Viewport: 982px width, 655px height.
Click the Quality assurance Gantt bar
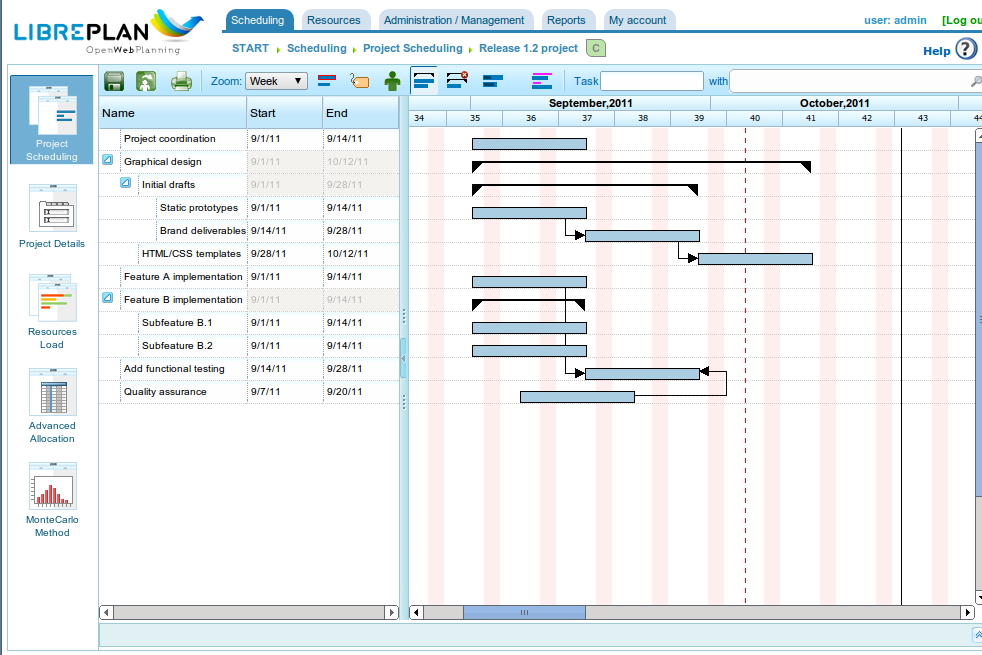[577, 397]
